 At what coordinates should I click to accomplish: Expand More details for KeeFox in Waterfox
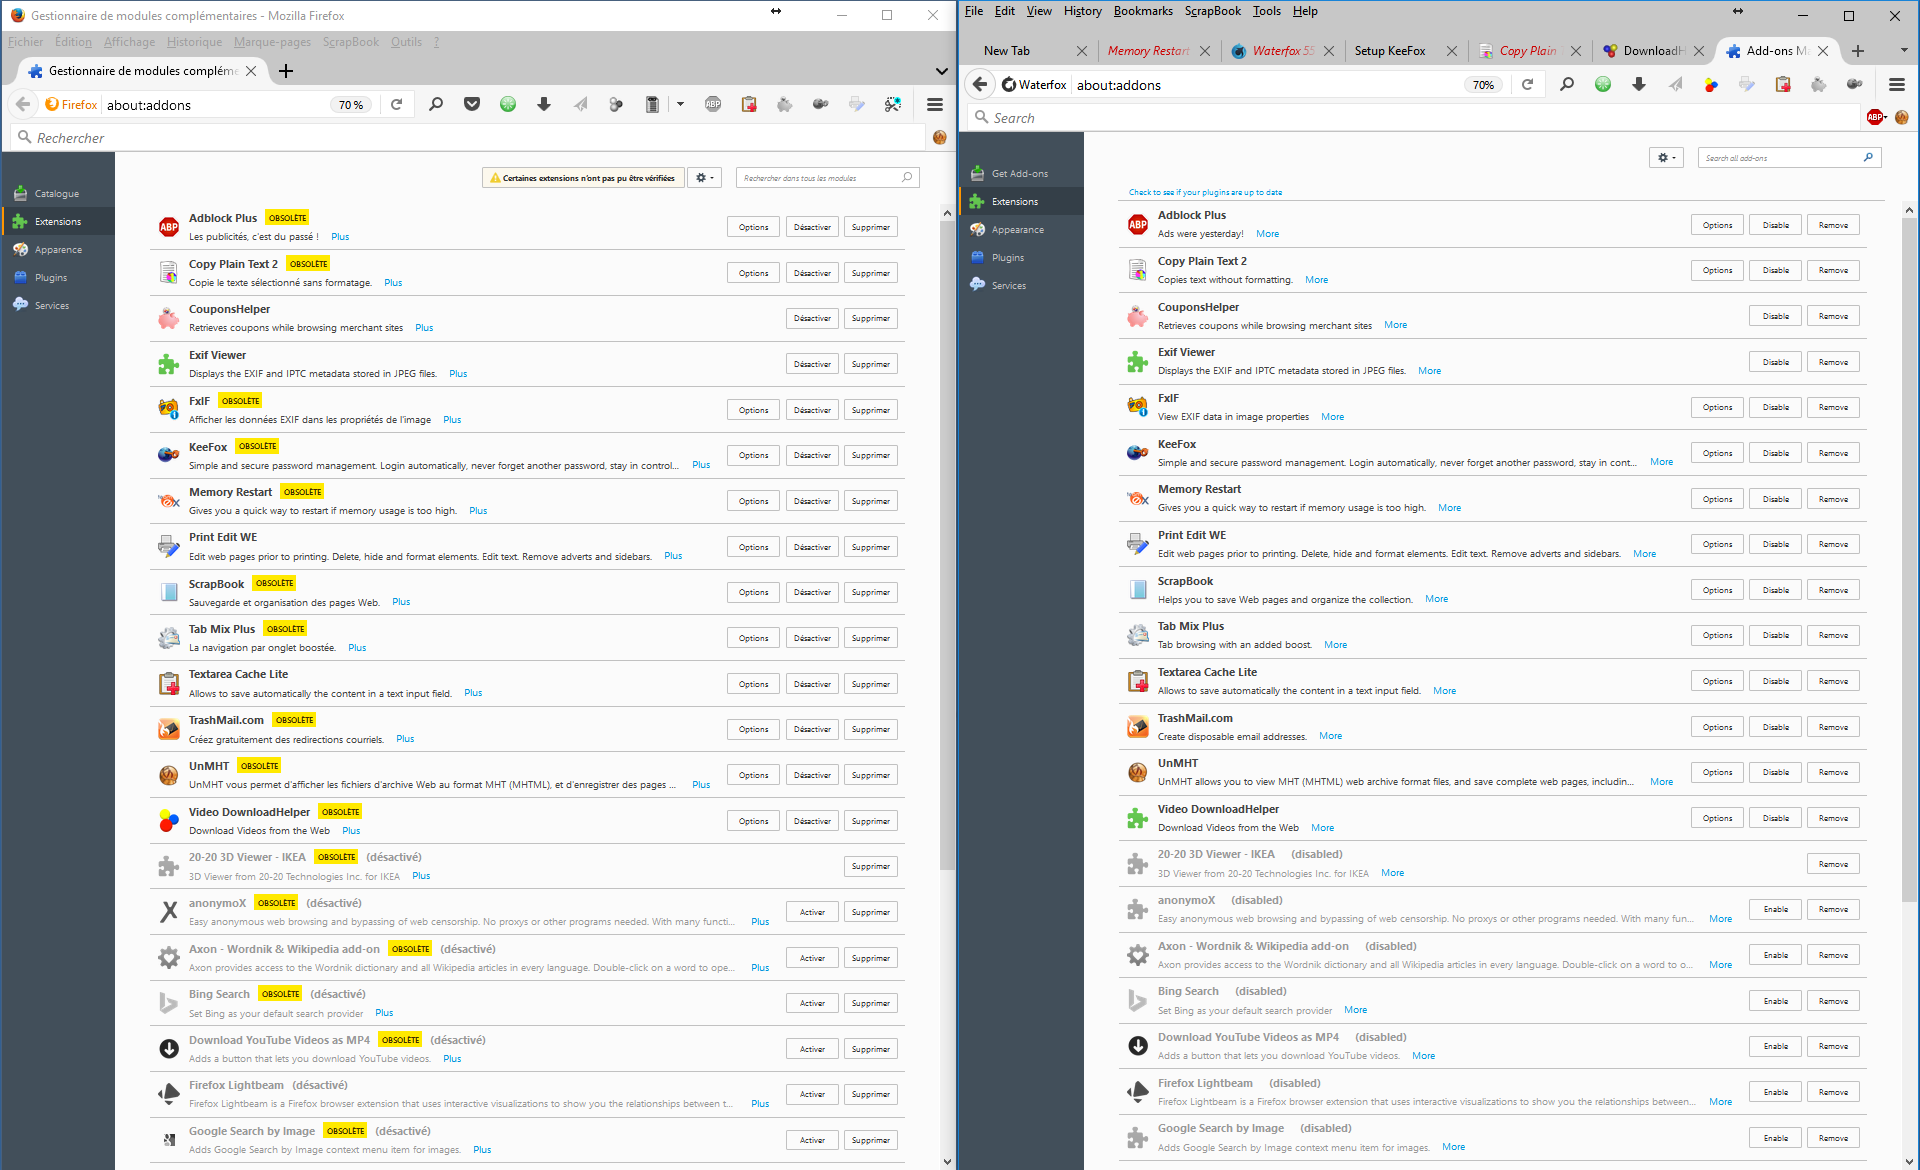pyautogui.click(x=1661, y=462)
